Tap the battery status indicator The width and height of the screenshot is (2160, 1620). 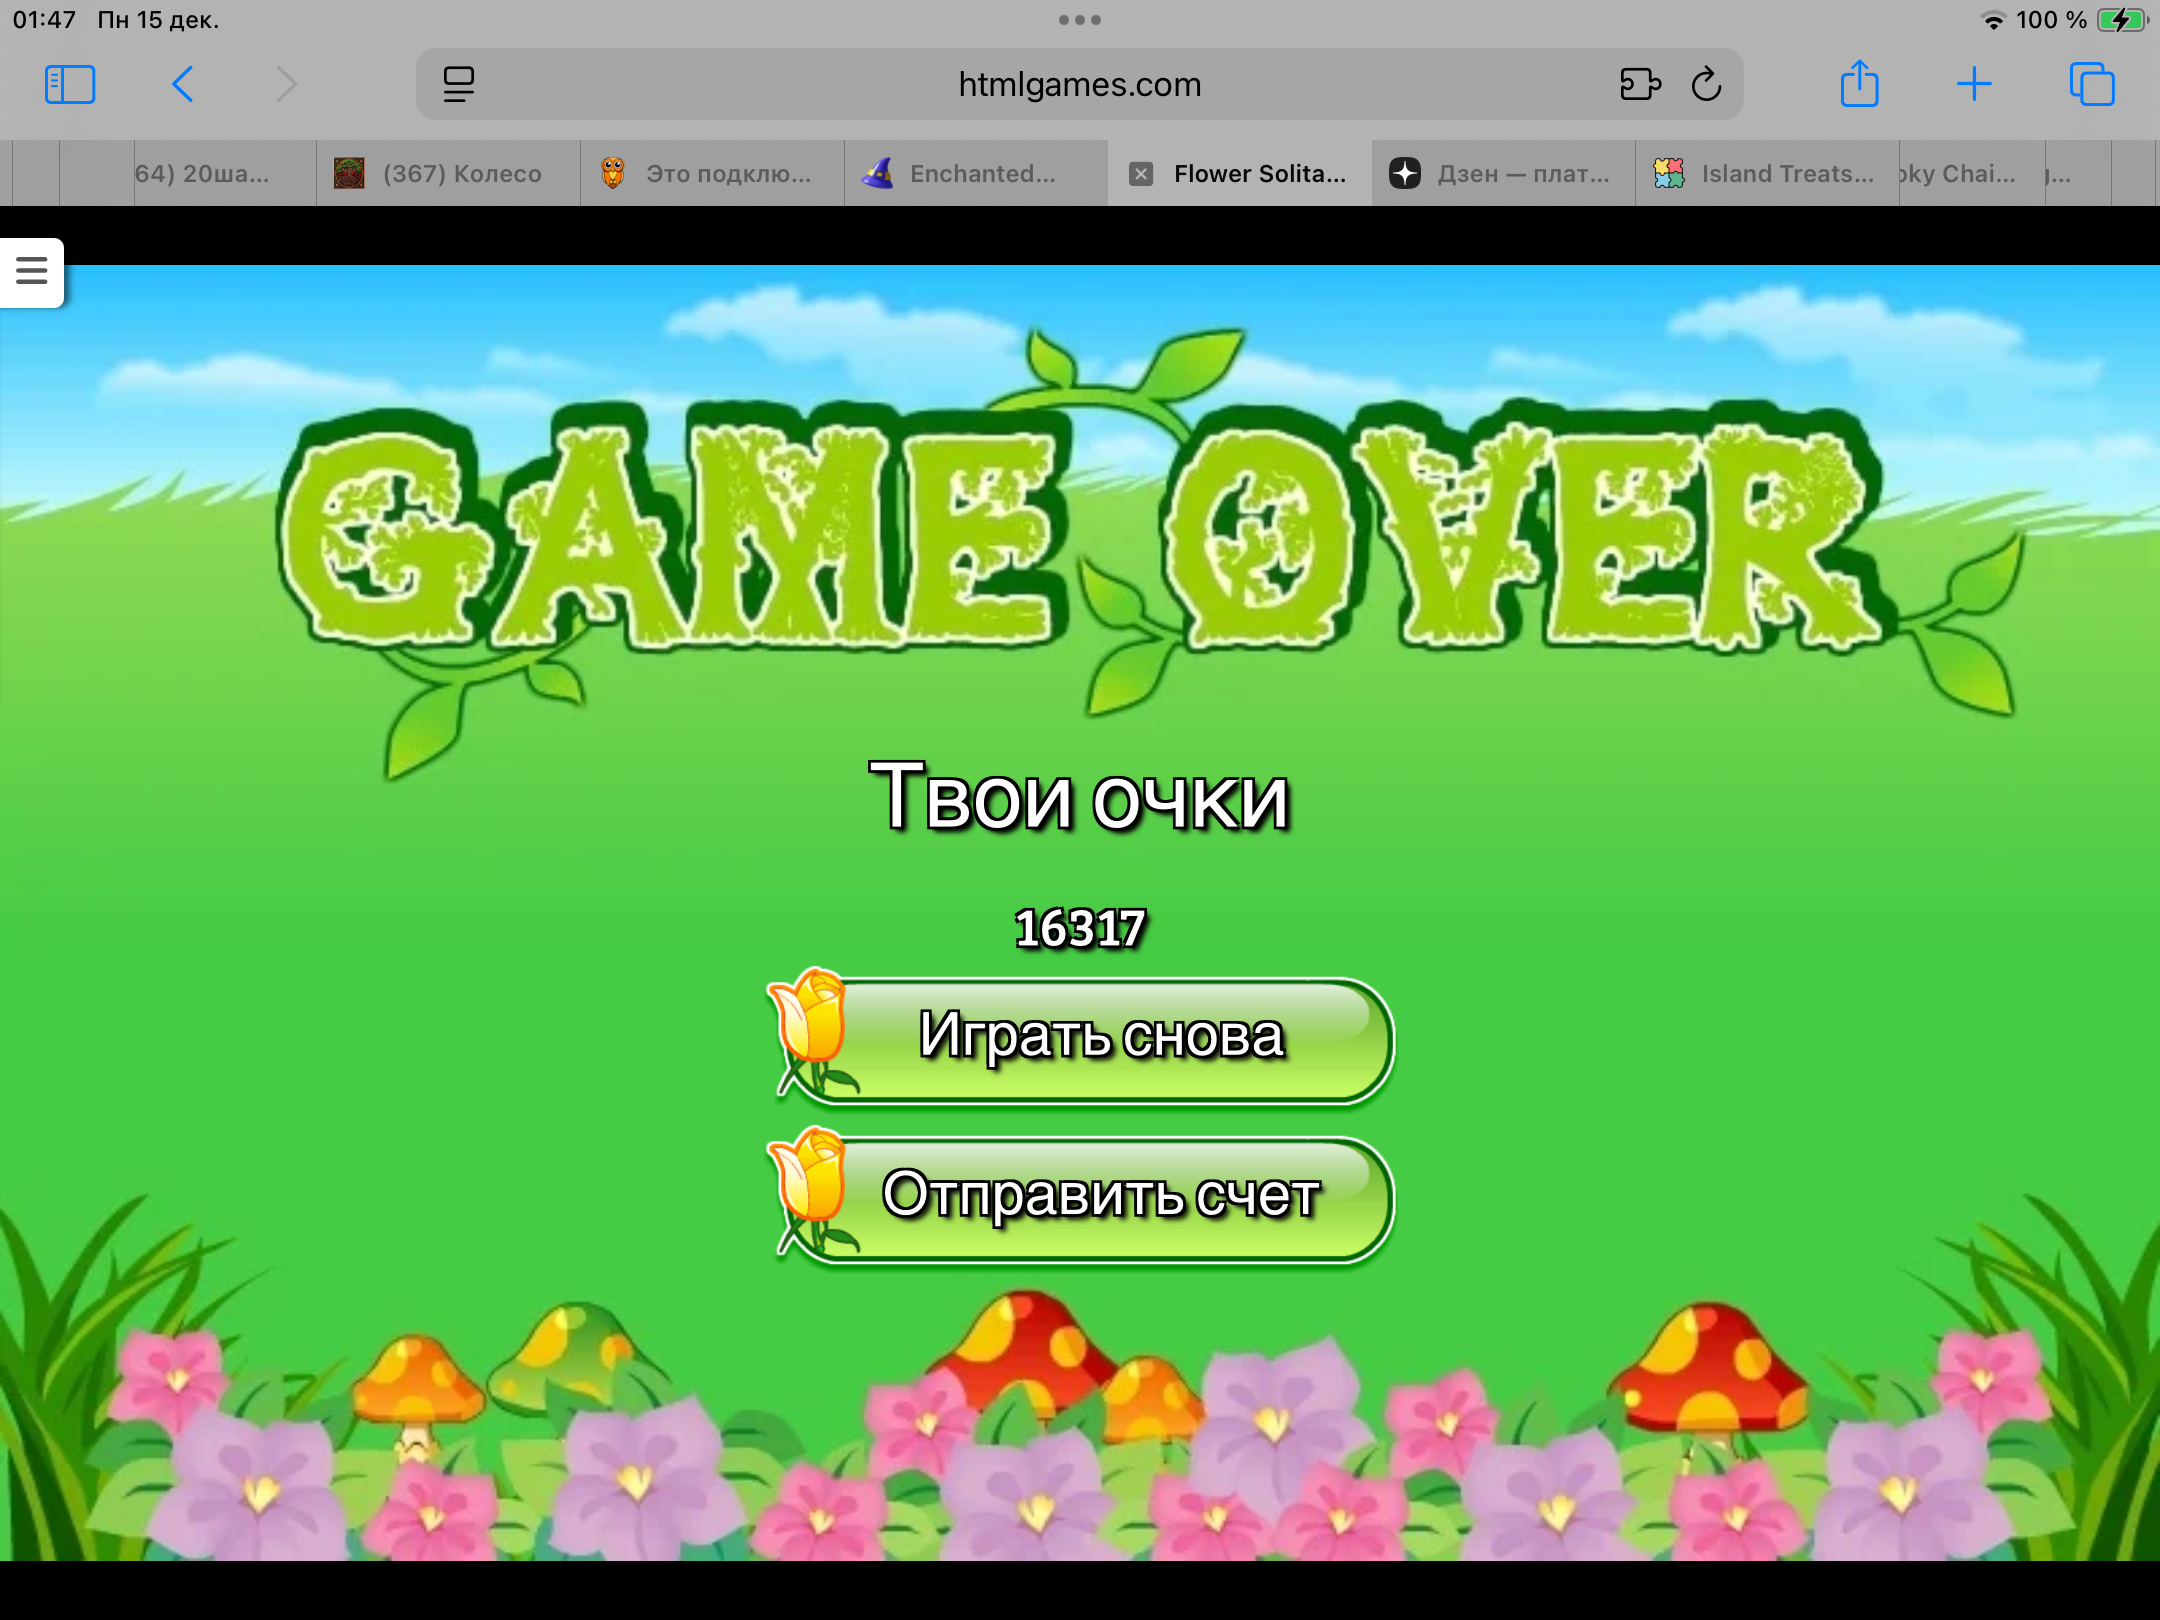(x=2120, y=20)
